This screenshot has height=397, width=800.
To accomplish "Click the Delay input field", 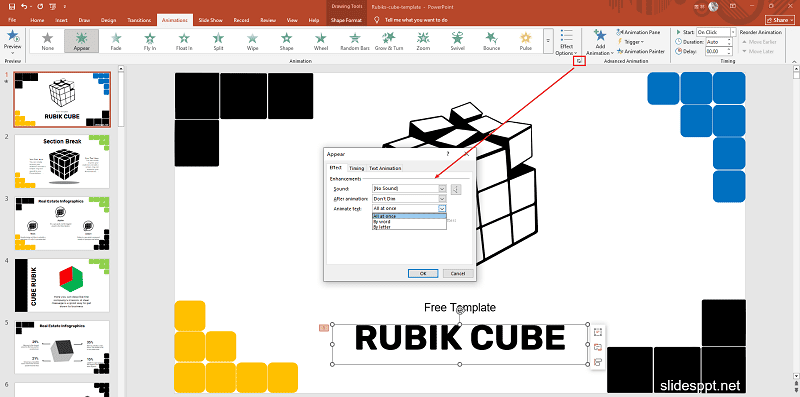I will pyautogui.click(x=720, y=52).
